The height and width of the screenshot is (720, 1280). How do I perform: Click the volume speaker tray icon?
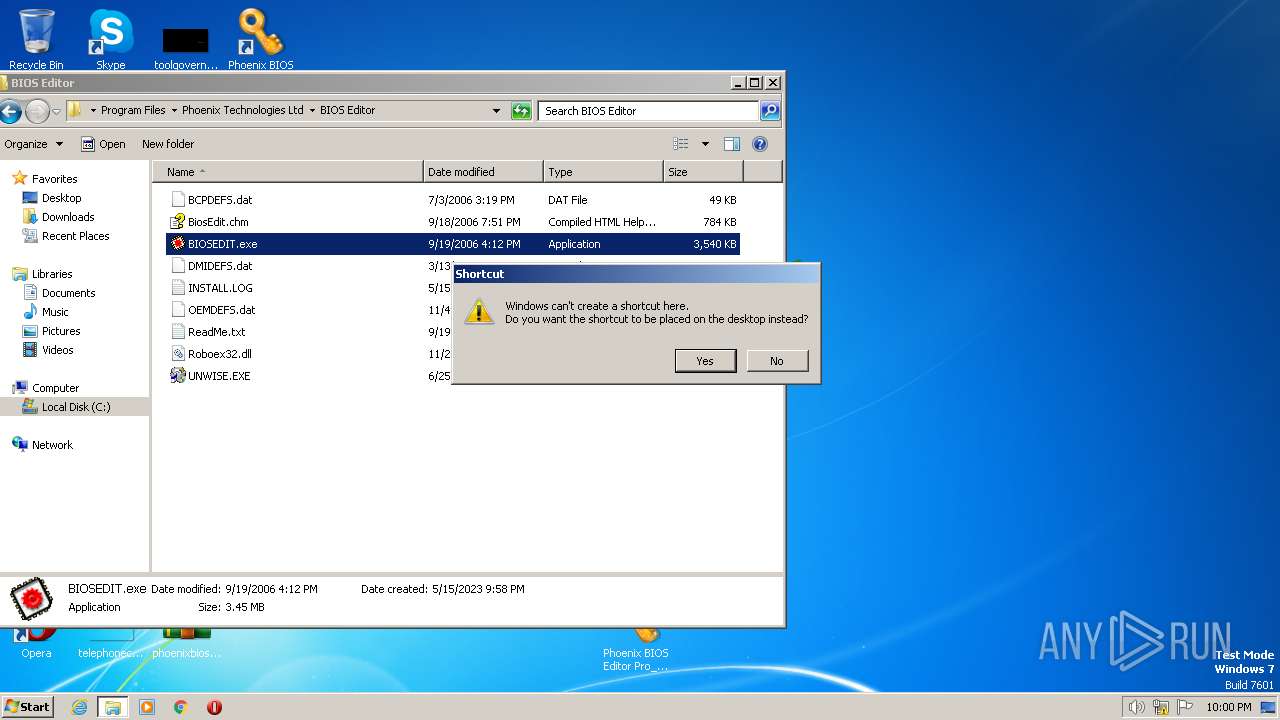(x=1136, y=707)
